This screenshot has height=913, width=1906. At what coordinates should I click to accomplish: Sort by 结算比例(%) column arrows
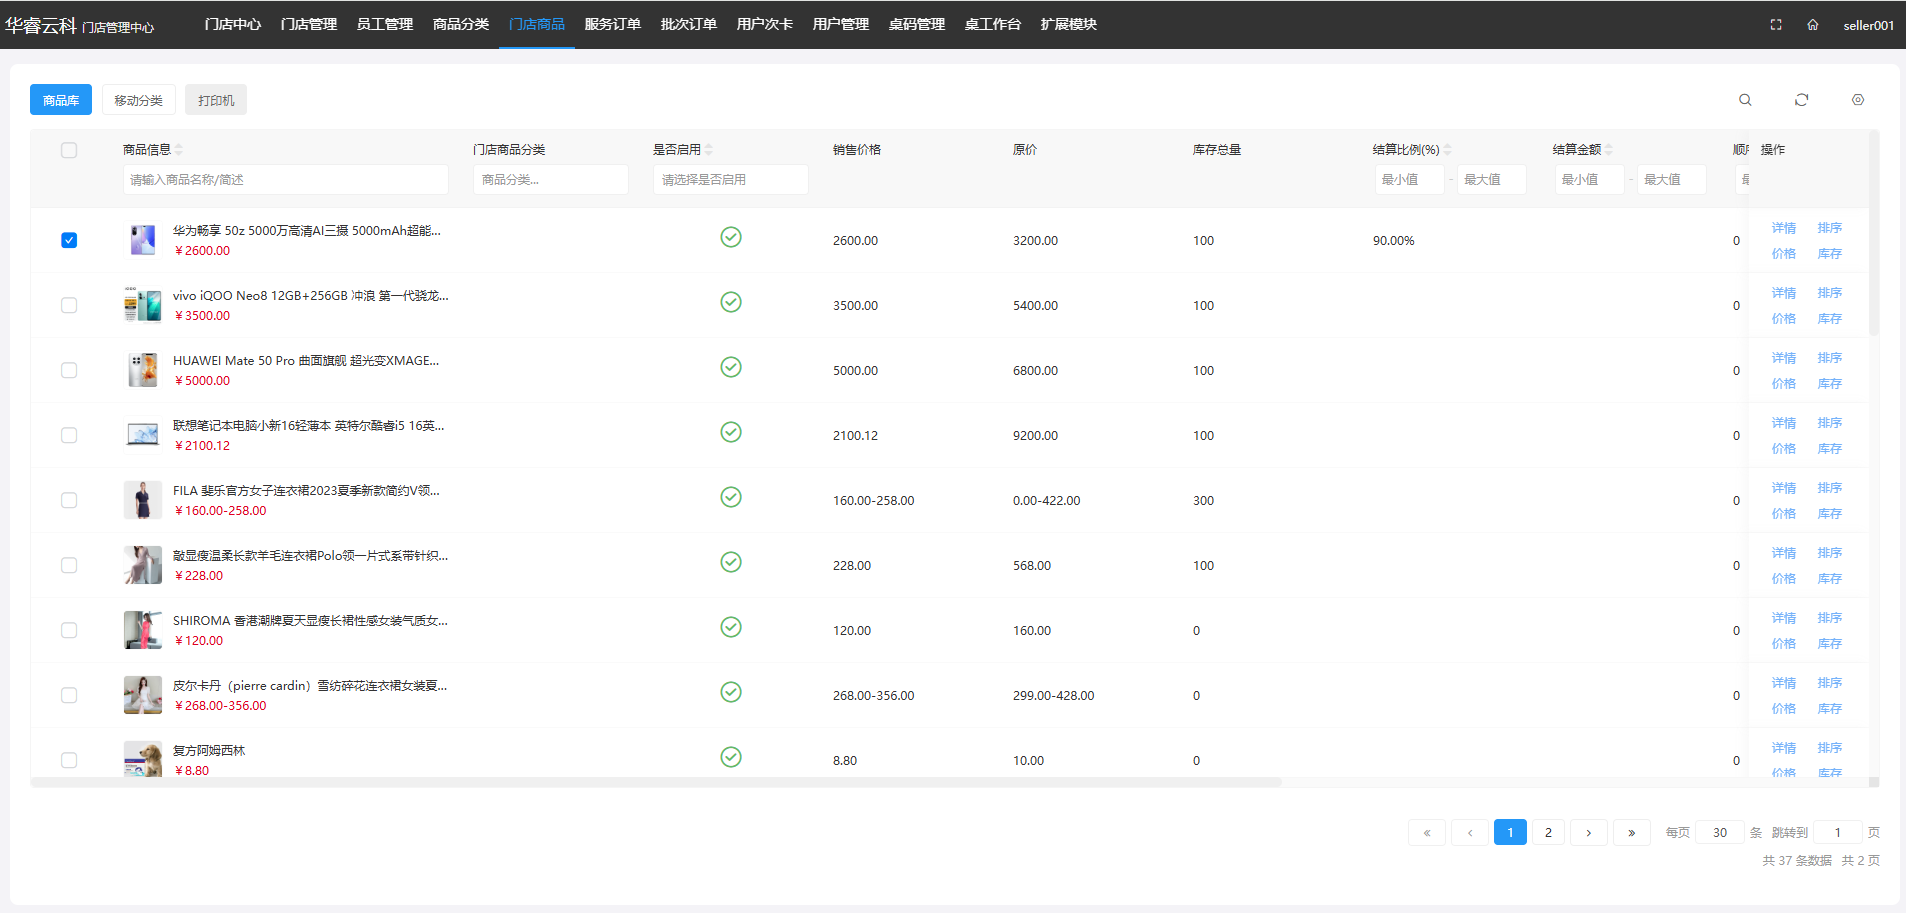1447,150
